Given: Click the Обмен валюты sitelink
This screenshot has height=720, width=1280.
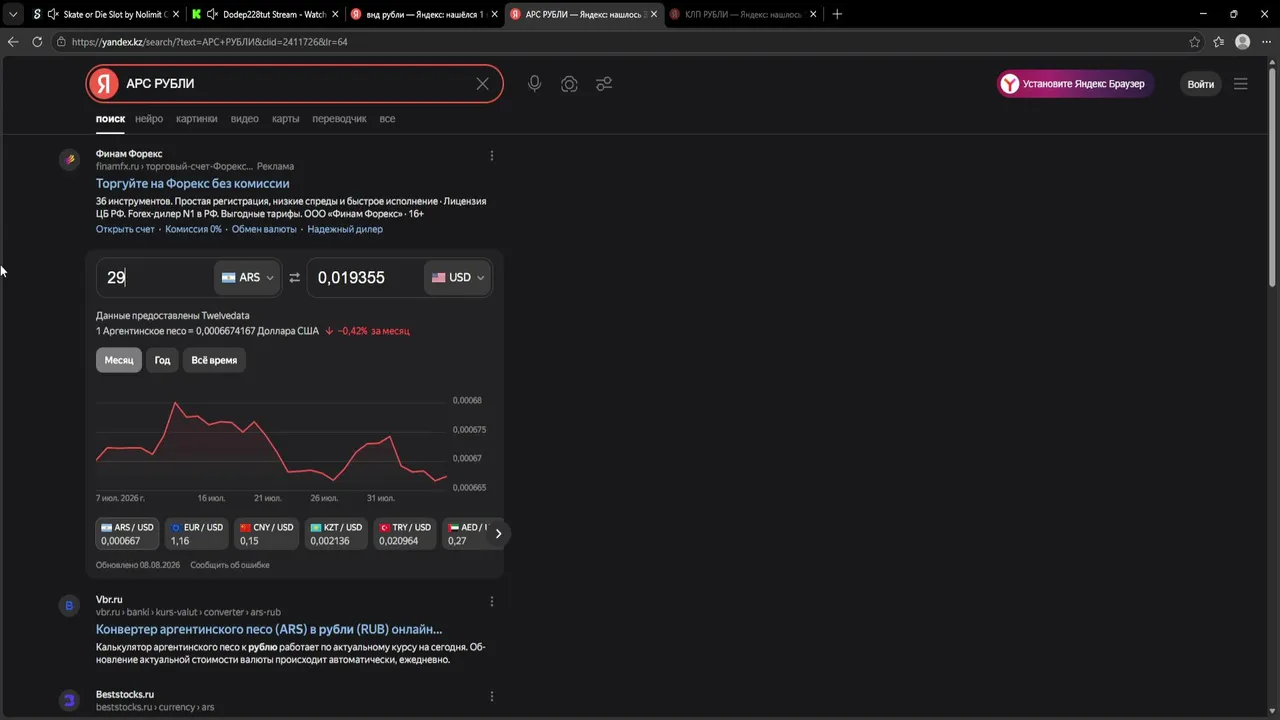Looking at the screenshot, I should 264,229.
